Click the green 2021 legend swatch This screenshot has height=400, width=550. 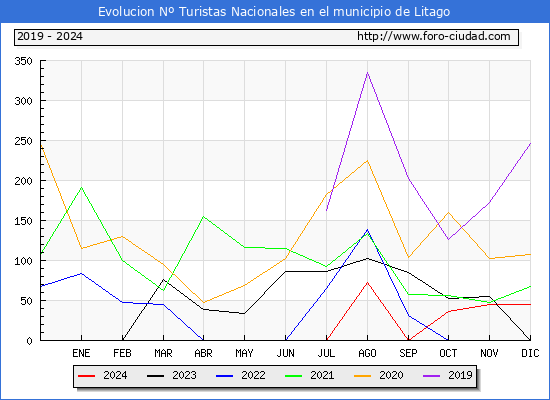point(294,376)
